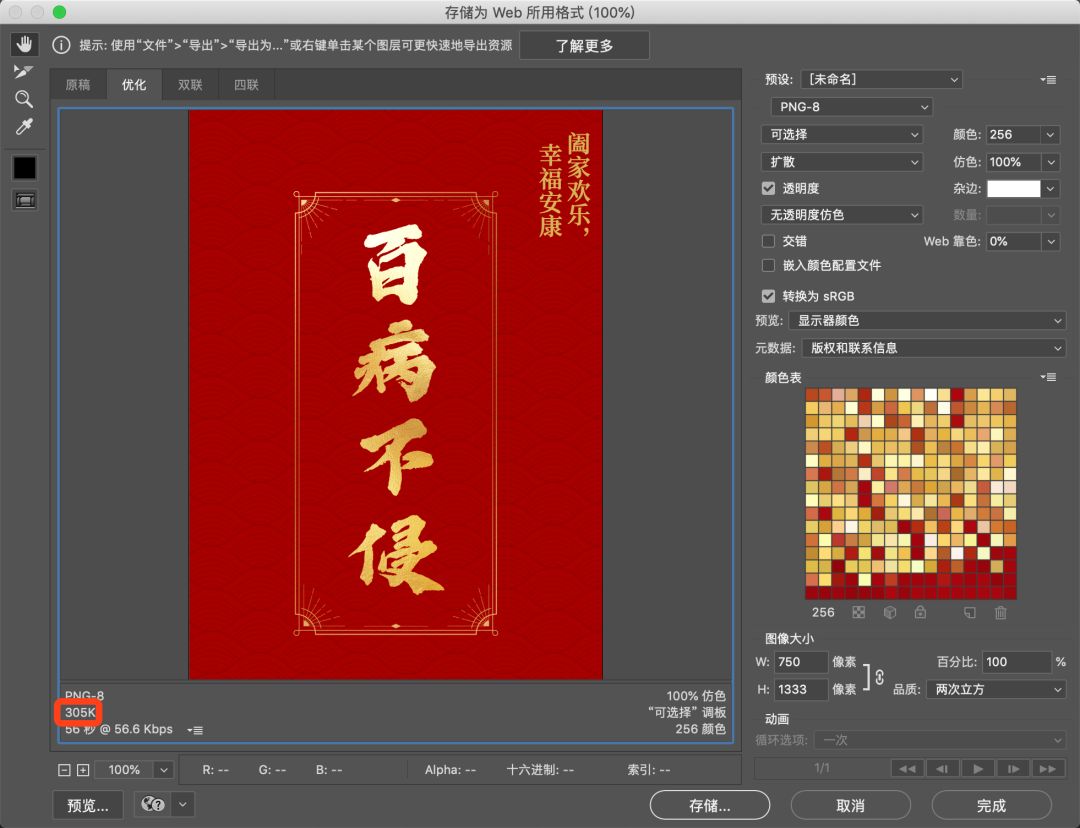The width and height of the screenshot is (1080, 828).
Task: Open the 品质 两次立方 dropdown
Action: (x=995, y=689)
